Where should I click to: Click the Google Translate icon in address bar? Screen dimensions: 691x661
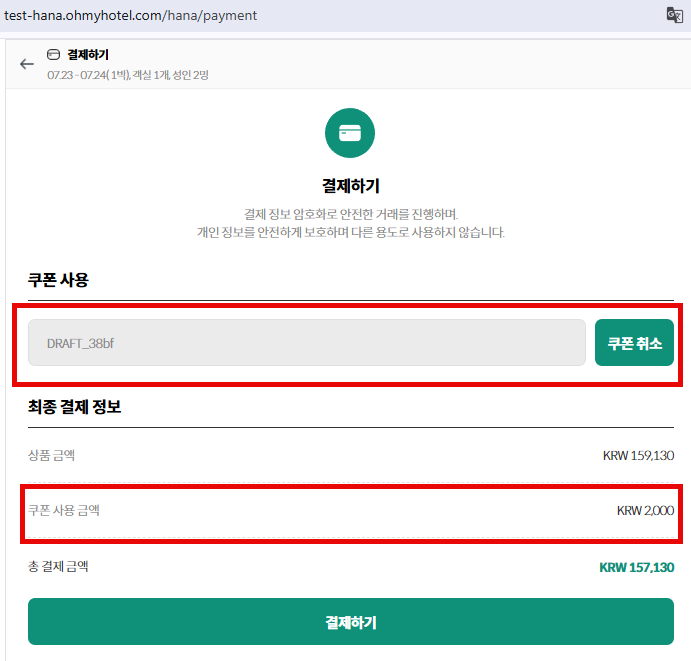[x=674, y=15]
